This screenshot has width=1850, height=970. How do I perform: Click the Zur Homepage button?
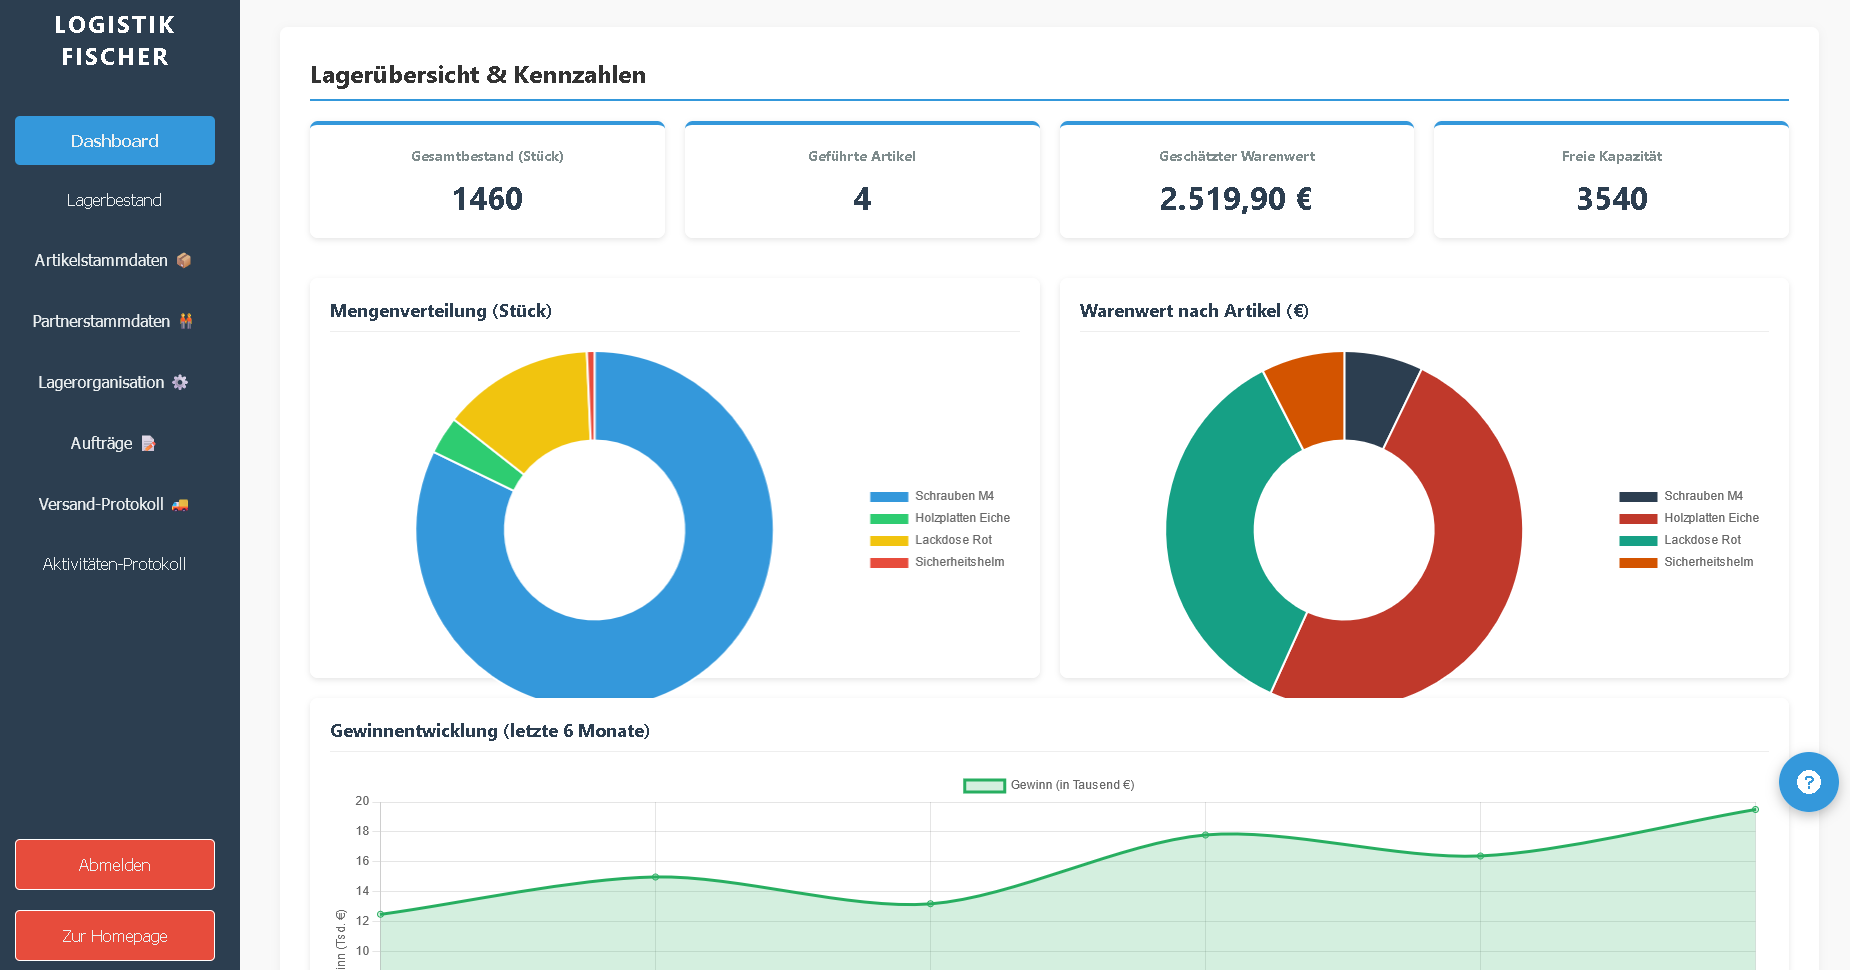[115, 936]
